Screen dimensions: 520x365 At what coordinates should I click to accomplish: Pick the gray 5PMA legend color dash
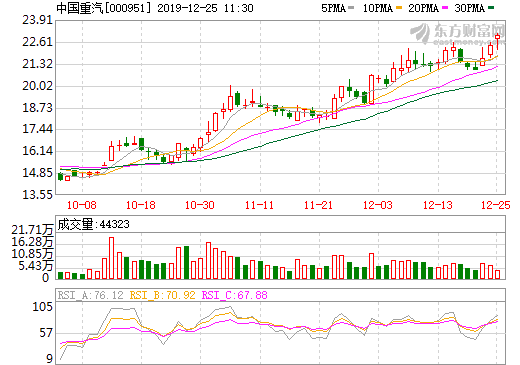(351, 7)
